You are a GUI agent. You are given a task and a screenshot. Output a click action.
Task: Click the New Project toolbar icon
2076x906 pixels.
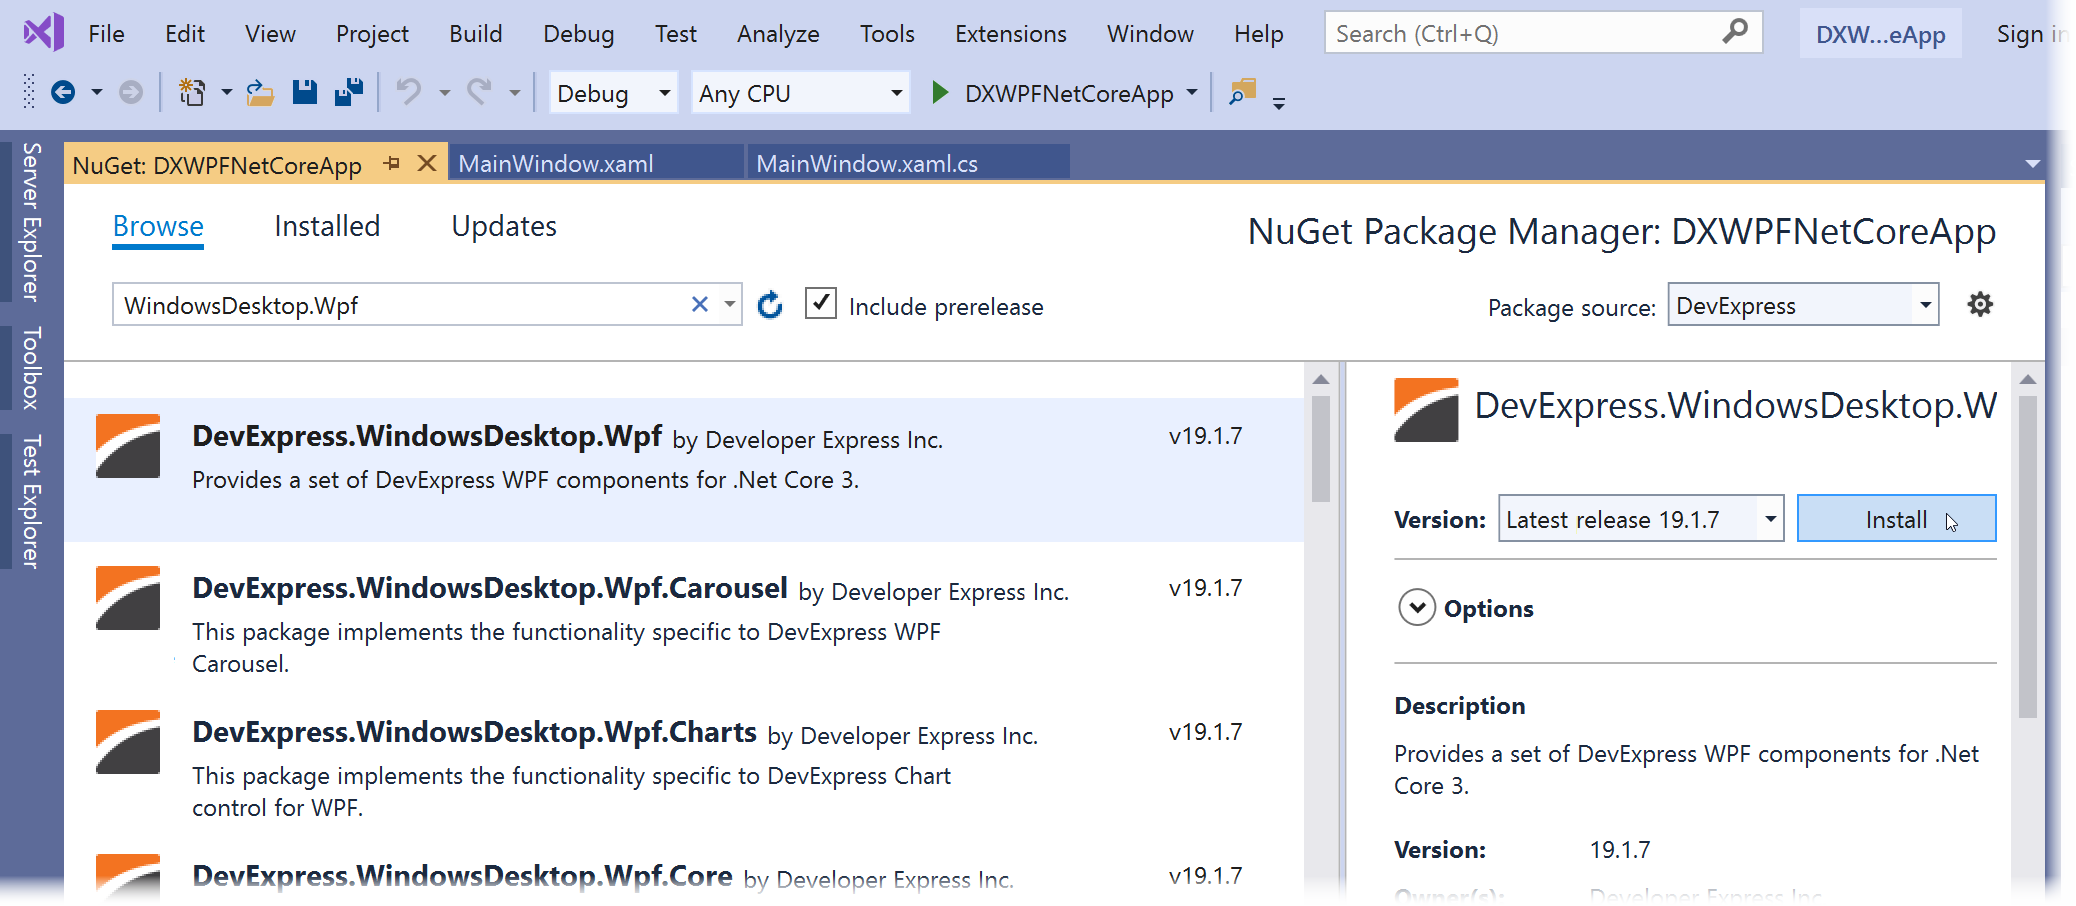click(192, 93)
